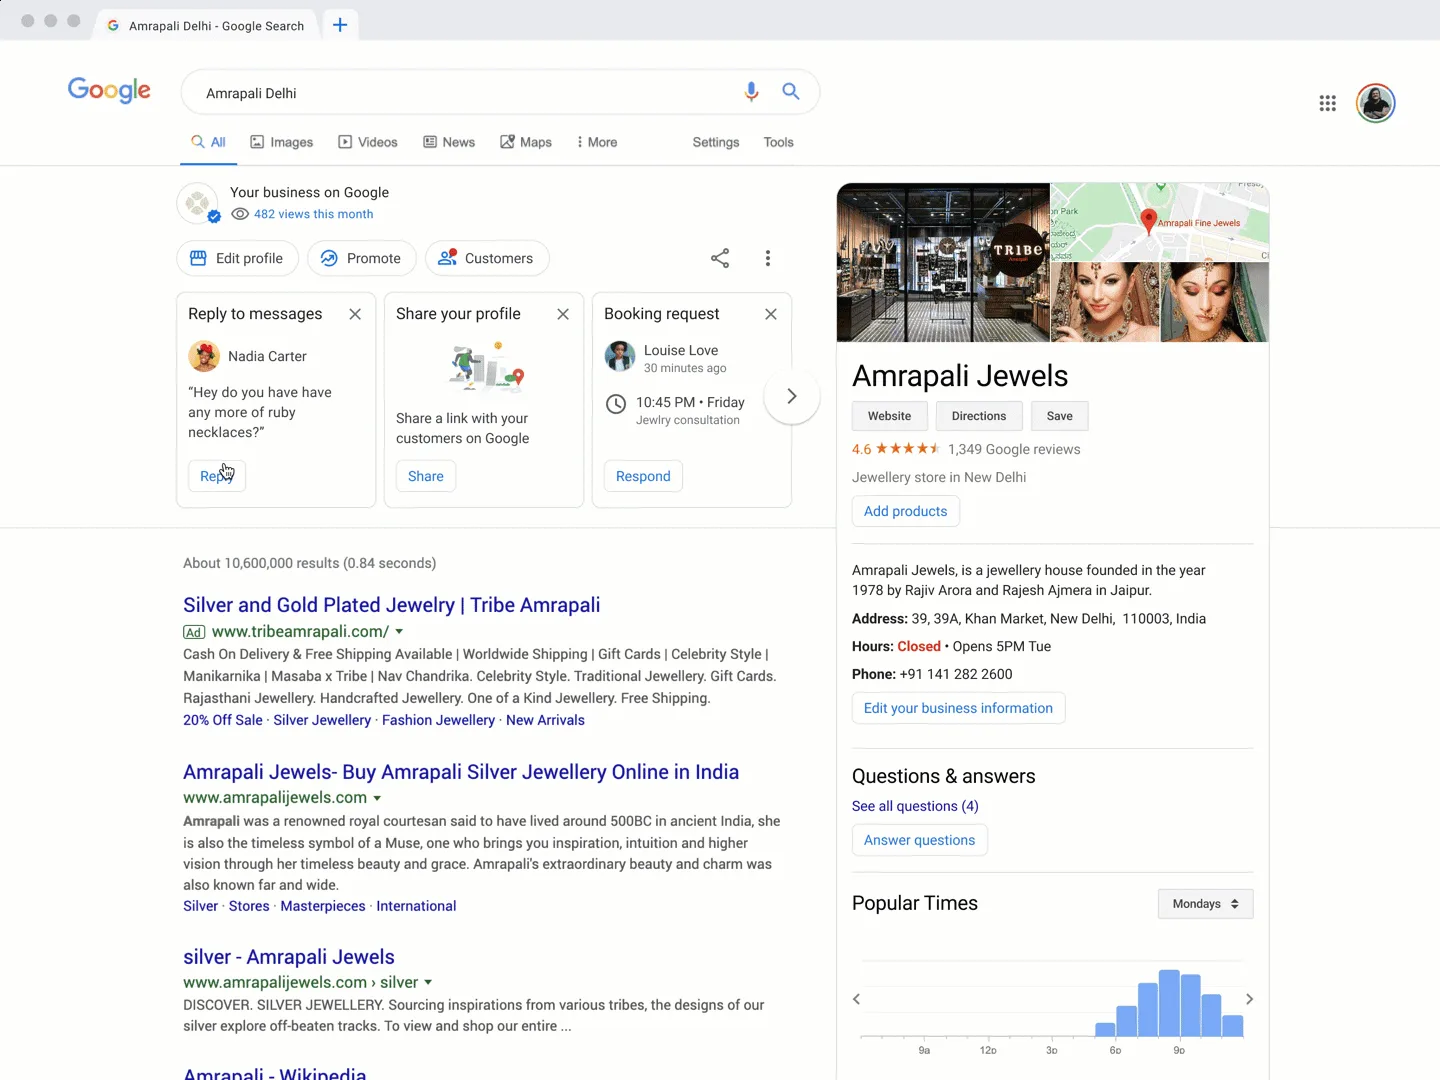Open search Tools
This screenshot has width=1440, height=1080.
point(778,142)
